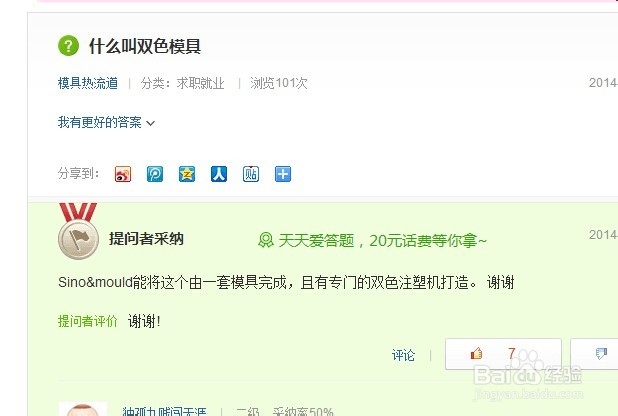Click the thumbs-up like button
618x416 pixels.
(503, 354)
